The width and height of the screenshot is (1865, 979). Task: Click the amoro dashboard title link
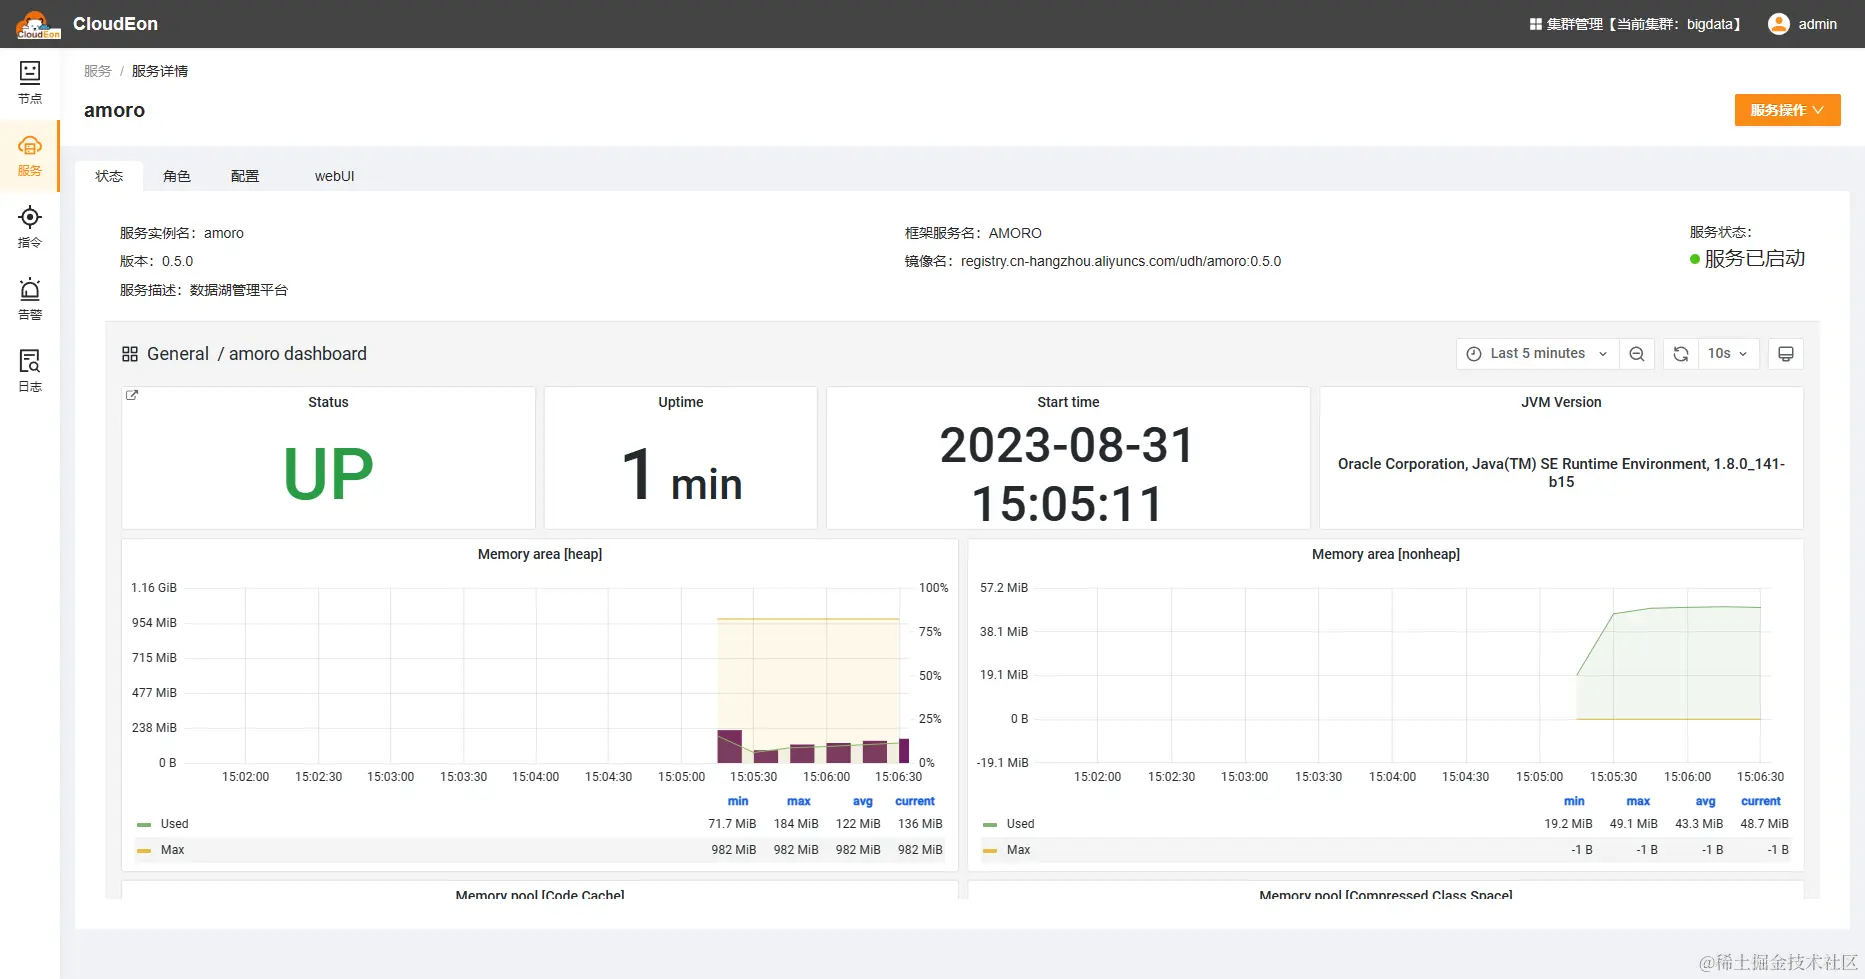point(298,354)
